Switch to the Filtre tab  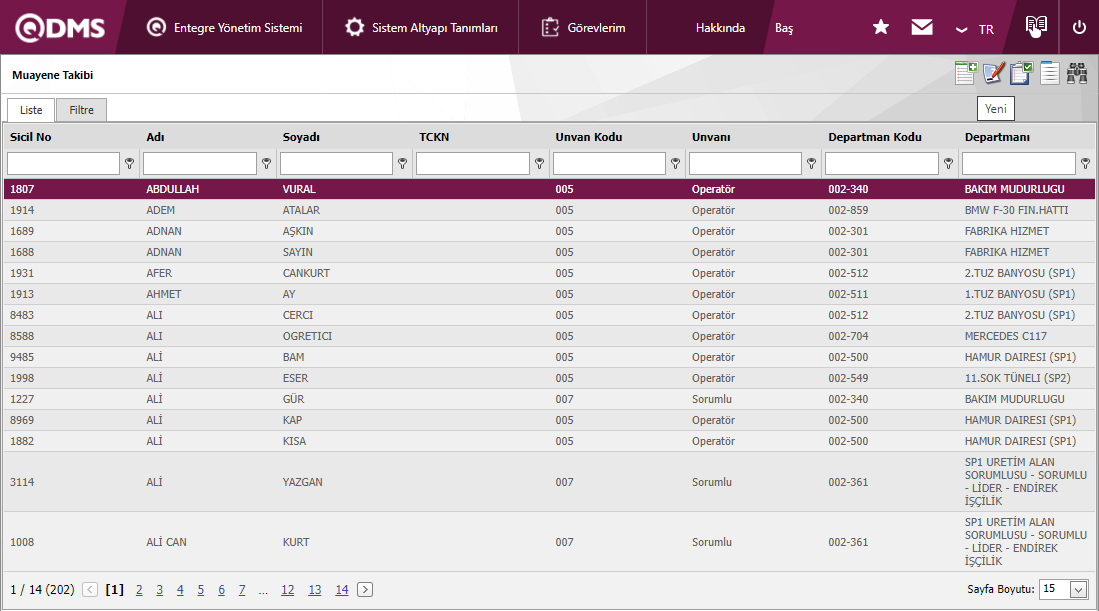coord(81,110)
